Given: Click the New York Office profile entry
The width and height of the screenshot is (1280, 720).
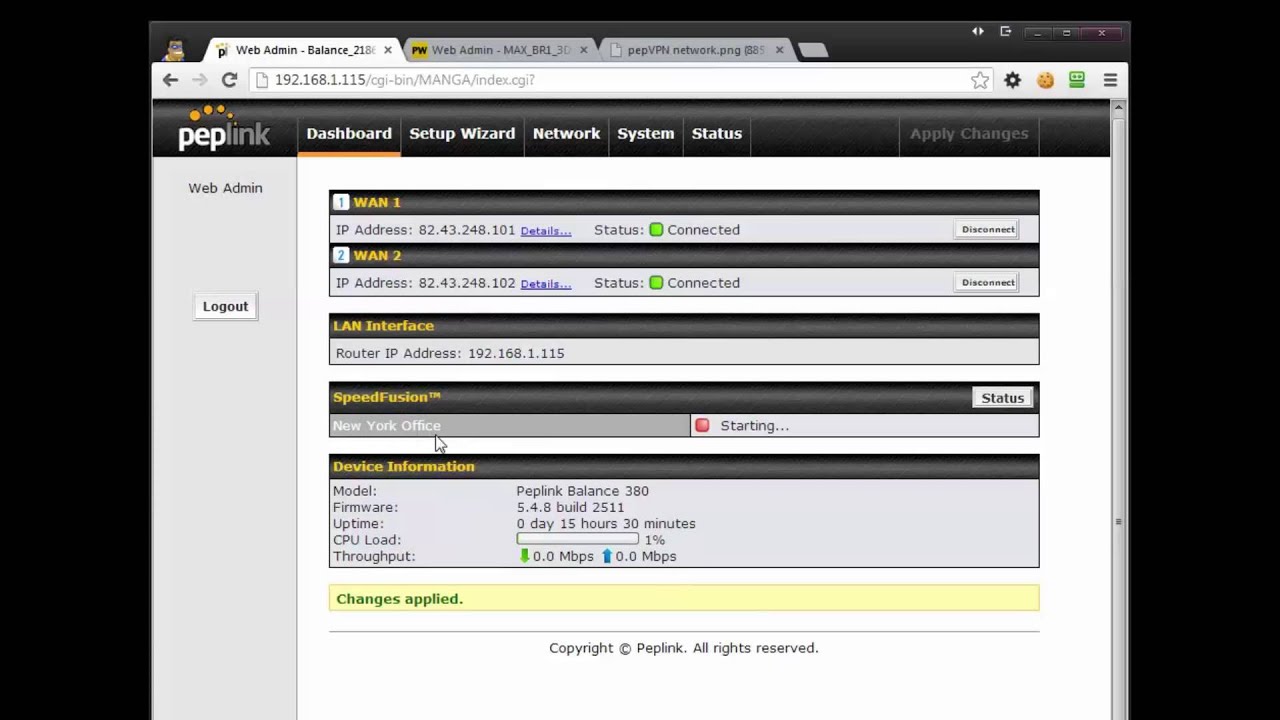Looking at the screenshot, I should pyautogui.click(x=510, y=426).
